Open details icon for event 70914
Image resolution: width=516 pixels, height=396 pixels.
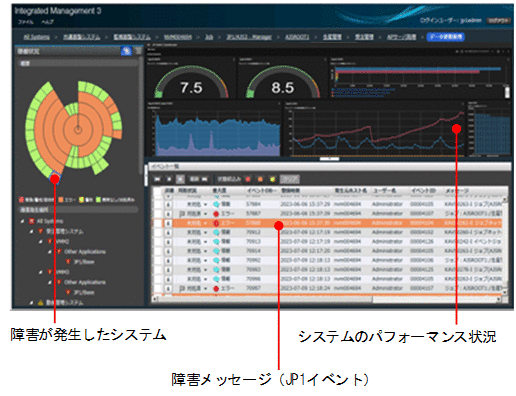point(168,251)
